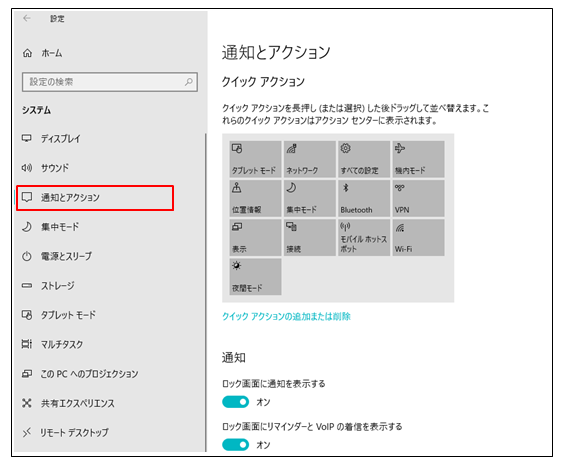
Task: Turn off ロック画面に通知を表示する toggle
Action: click(x=235, y=402)
